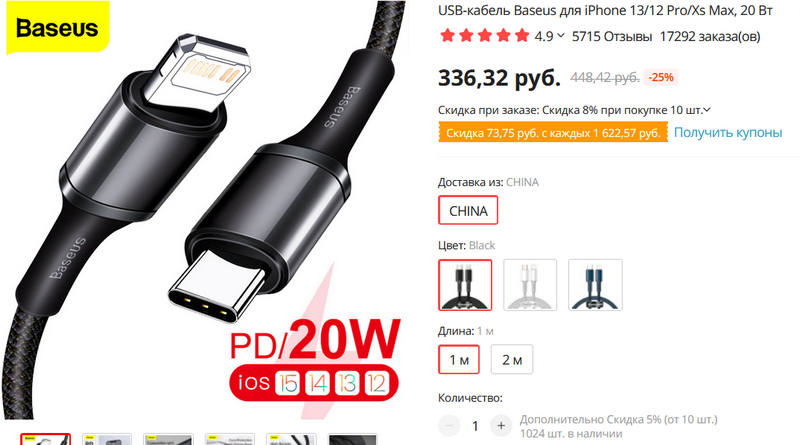Click the plus quantity increase button
This screenshot has height=445, width=800.
pos(501,425)
